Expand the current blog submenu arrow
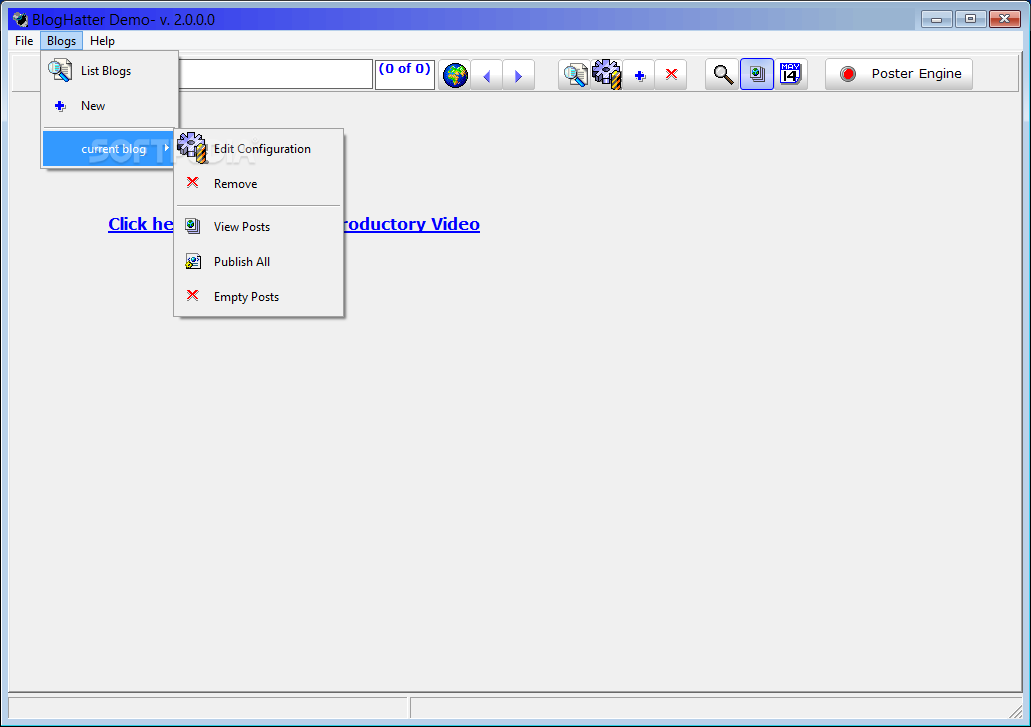Viewport: 1031px width, 727px height. 166,149
